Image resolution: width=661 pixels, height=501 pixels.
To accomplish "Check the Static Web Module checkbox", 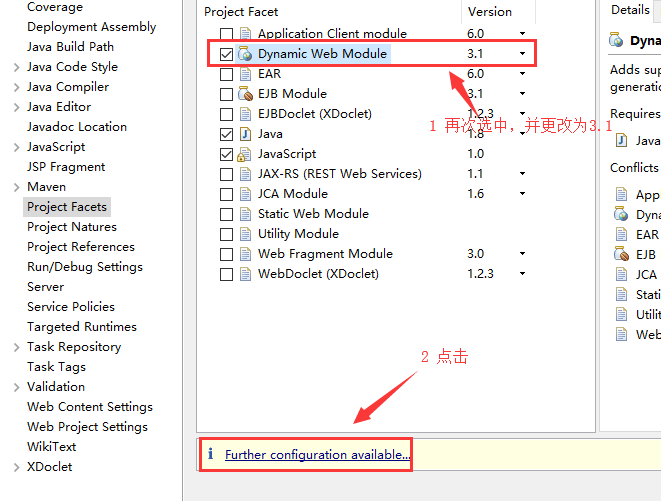I will click(x=226, y=214).
